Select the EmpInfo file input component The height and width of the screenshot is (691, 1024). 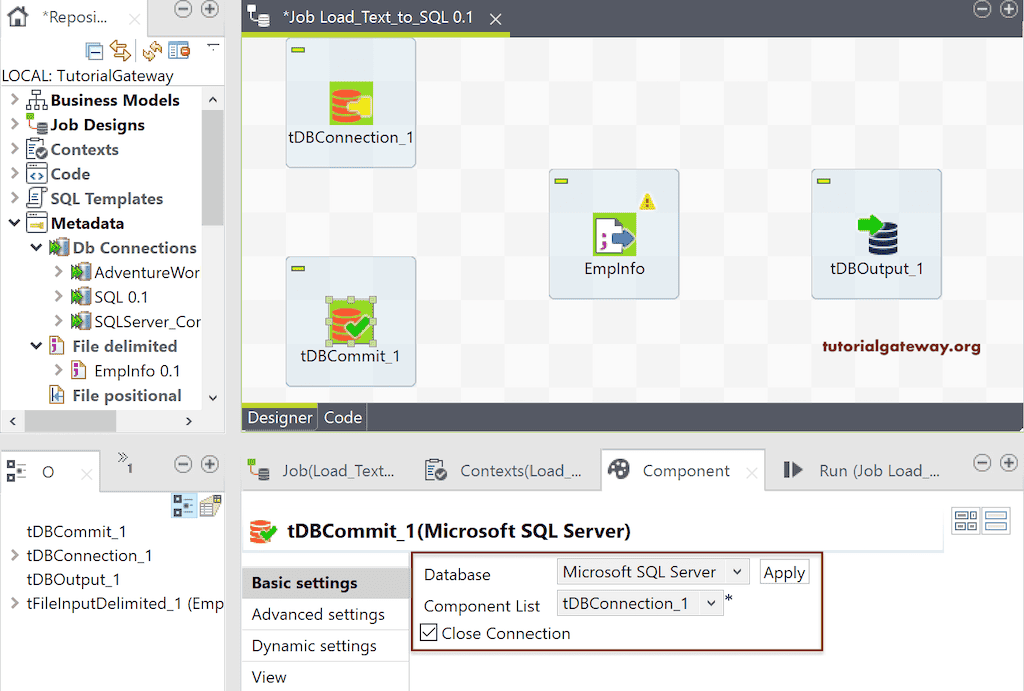pyautogui.click(x=613, y=233)
